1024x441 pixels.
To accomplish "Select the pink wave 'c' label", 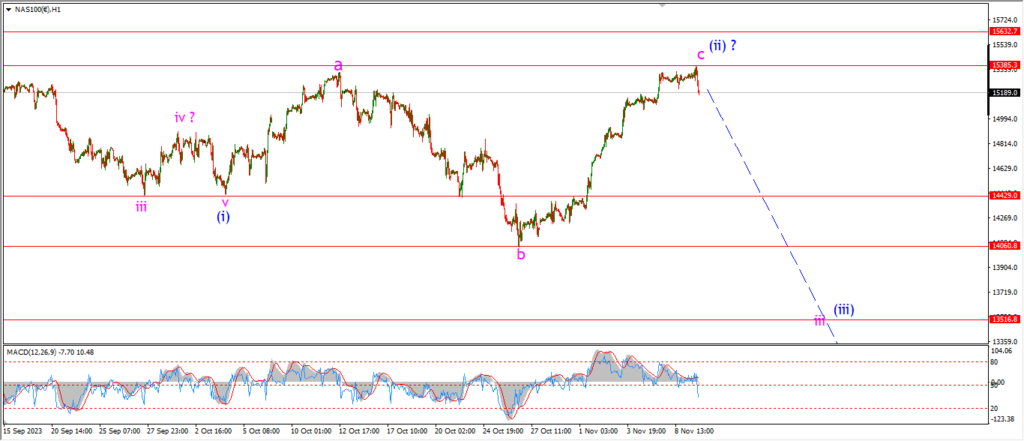I will coord(700,53).
